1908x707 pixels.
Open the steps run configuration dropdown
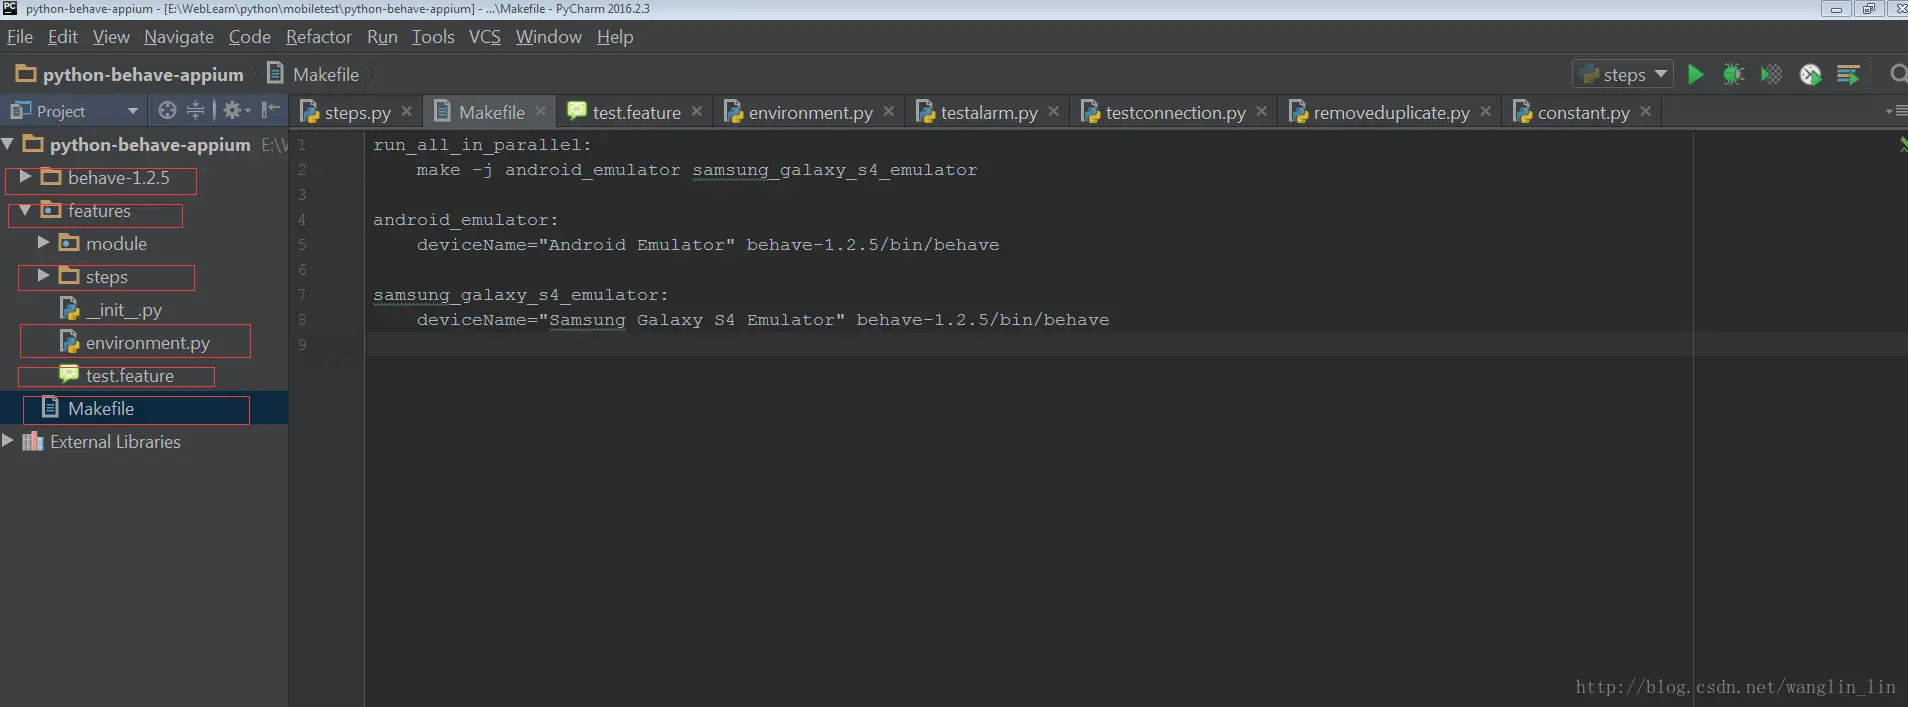[1623, 74]
